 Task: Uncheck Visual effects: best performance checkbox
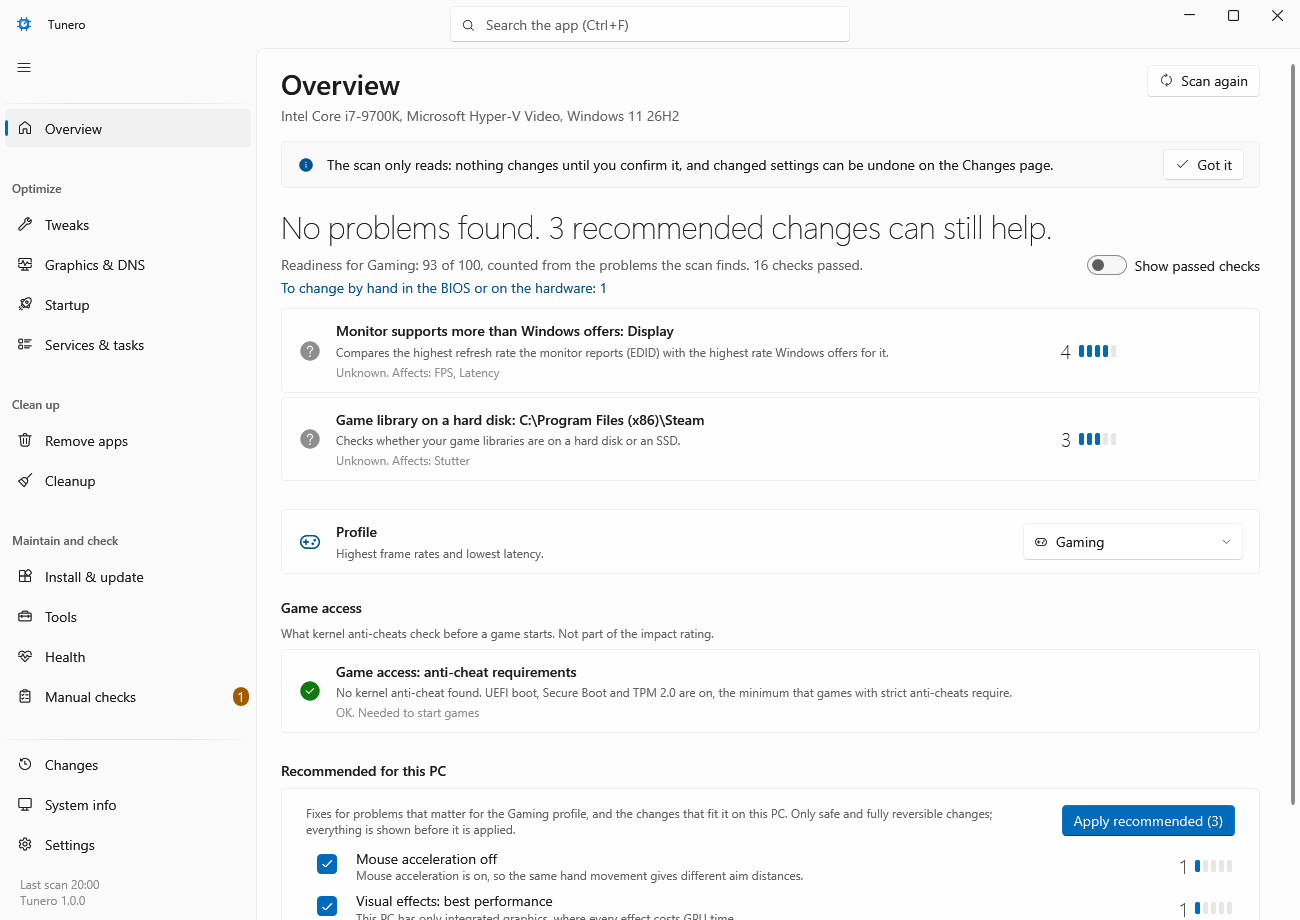pyautogui.click(x=327, y=906)
